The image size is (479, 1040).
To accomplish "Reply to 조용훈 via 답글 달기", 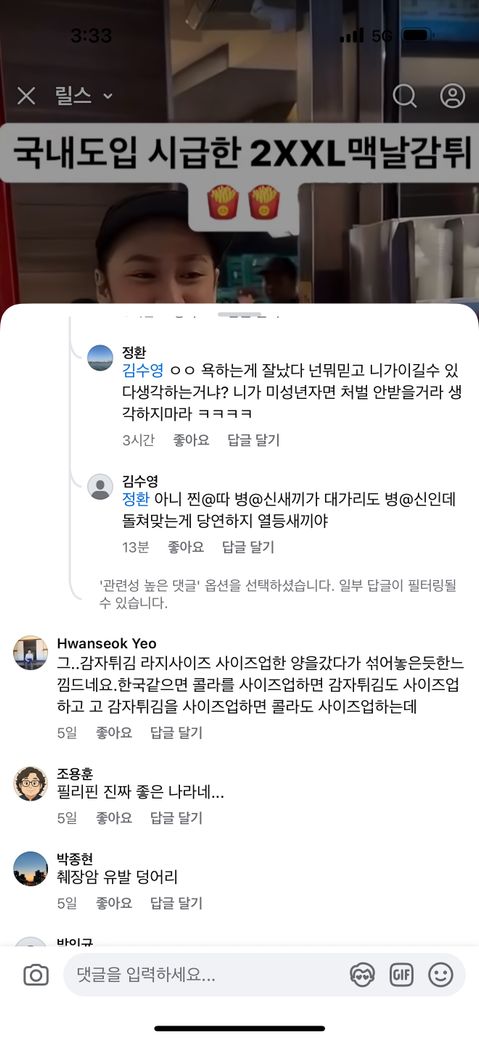I will click(x=176, y=818).
